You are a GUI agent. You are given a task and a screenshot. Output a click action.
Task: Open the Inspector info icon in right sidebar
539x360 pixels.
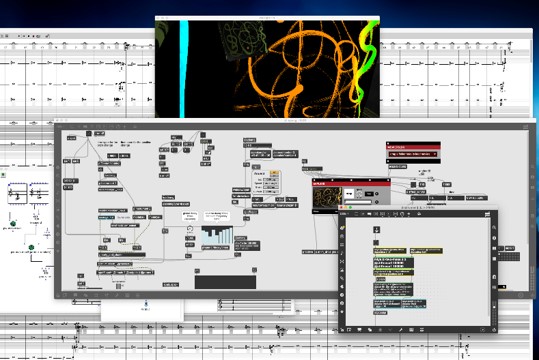494,238
